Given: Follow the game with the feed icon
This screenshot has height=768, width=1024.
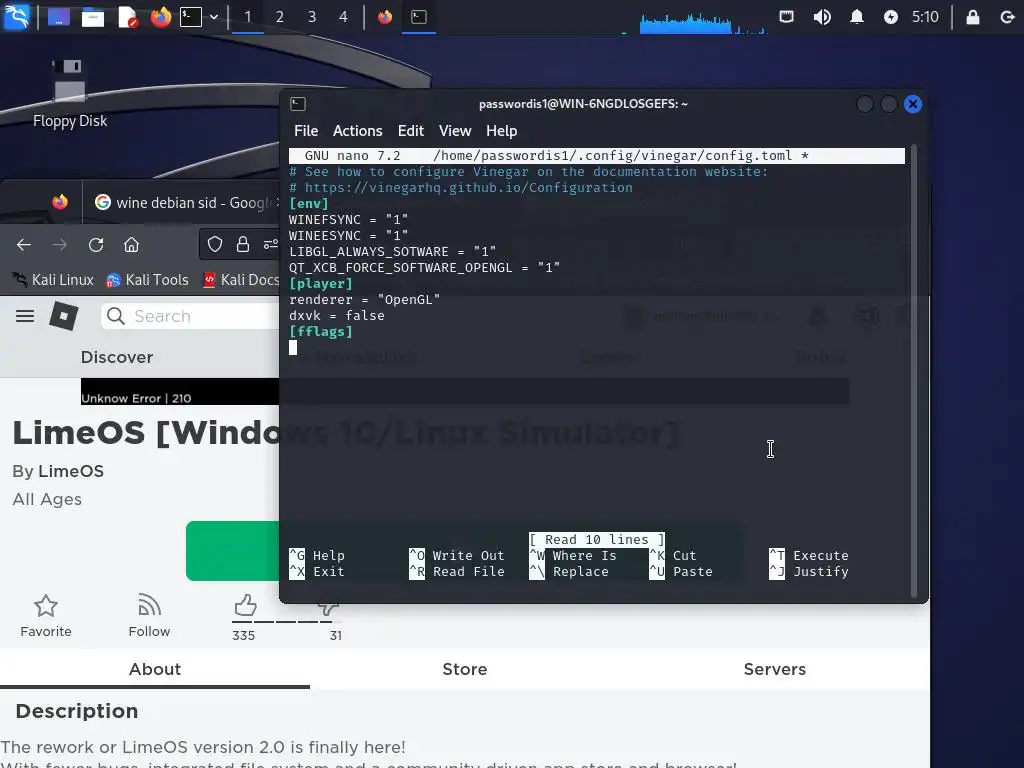Looking at the screenshot, I should 150,616.
